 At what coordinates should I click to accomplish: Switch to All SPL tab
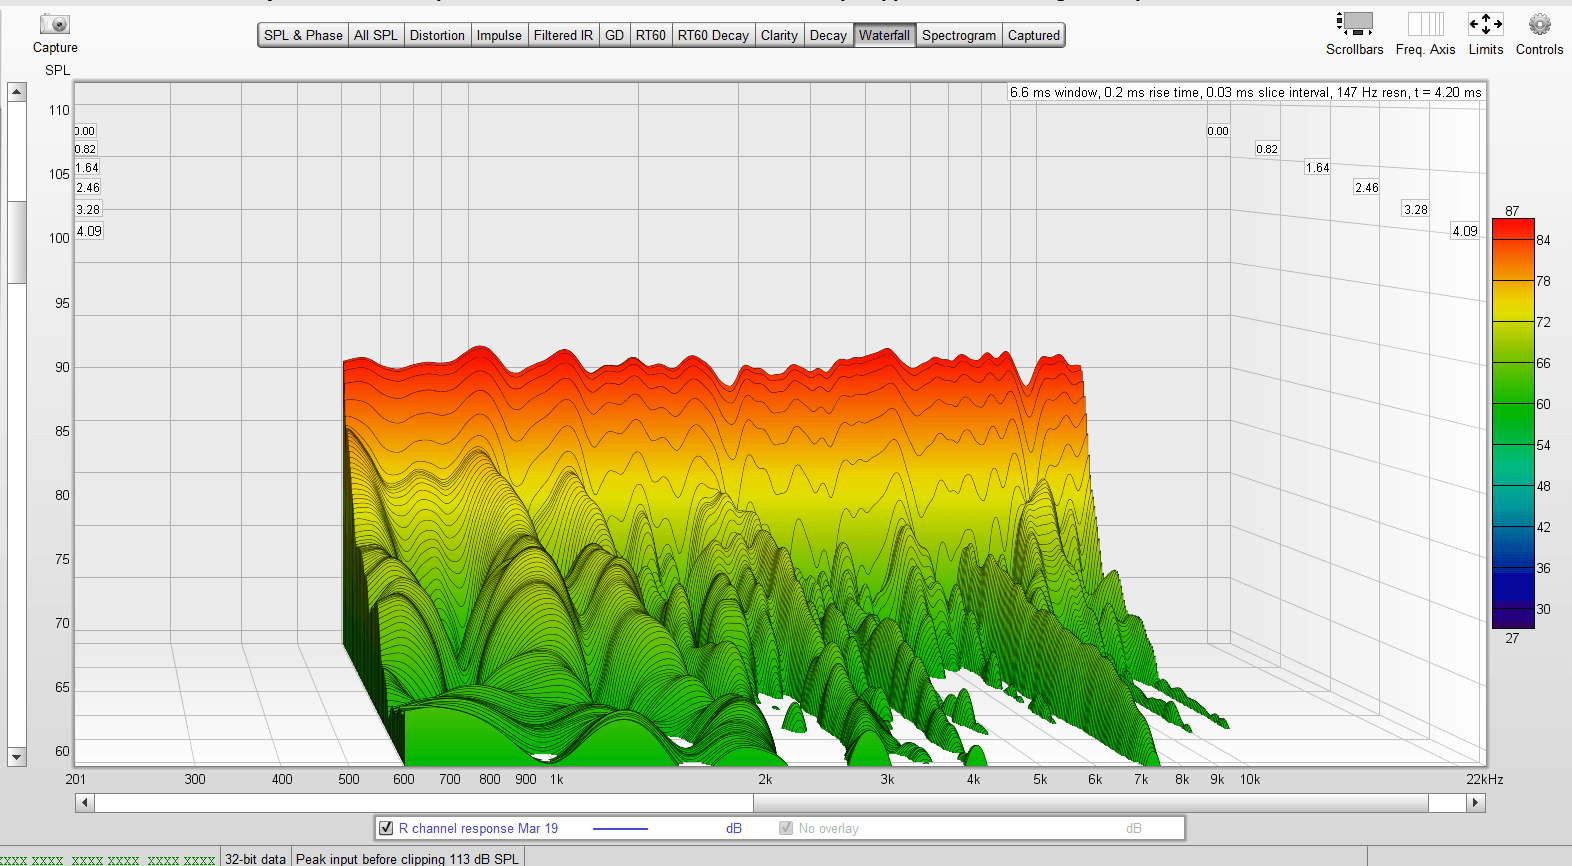click(376, 35)
